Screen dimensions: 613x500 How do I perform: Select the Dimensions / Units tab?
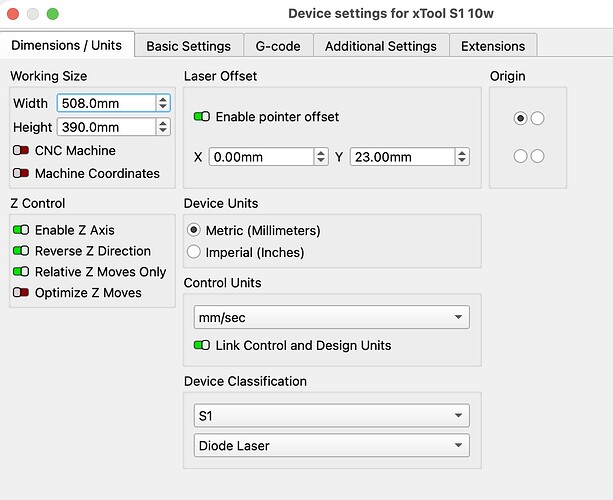pyautogui.click(x=67, y=45)
